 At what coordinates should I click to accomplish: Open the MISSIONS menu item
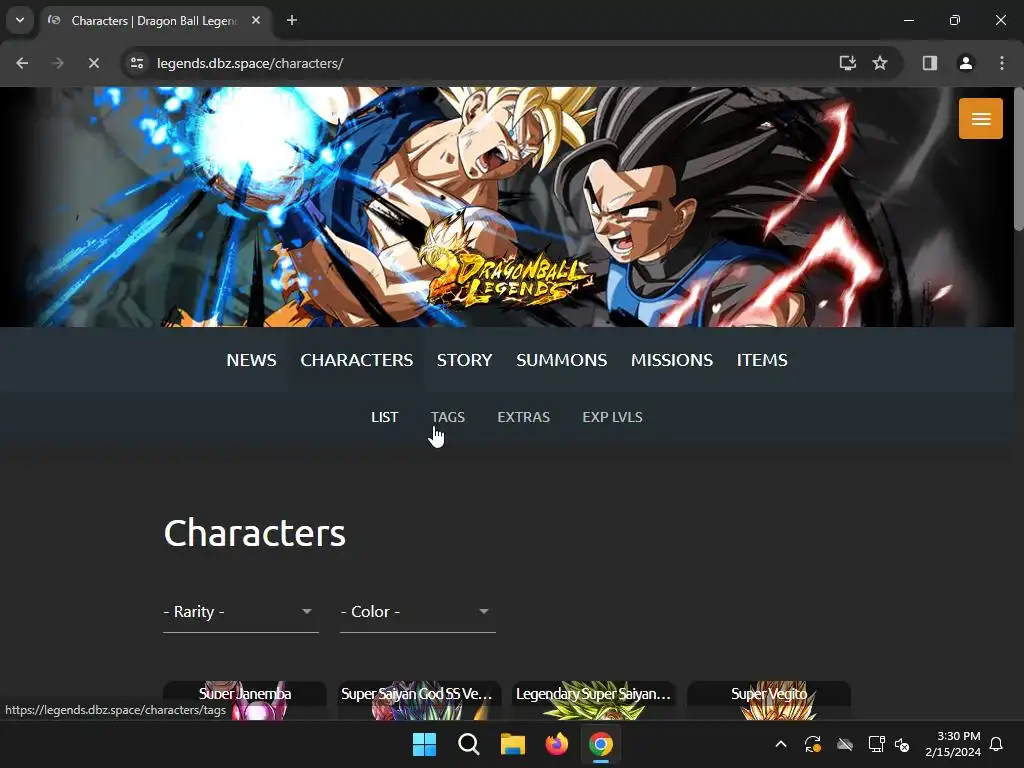click(671, 360)
